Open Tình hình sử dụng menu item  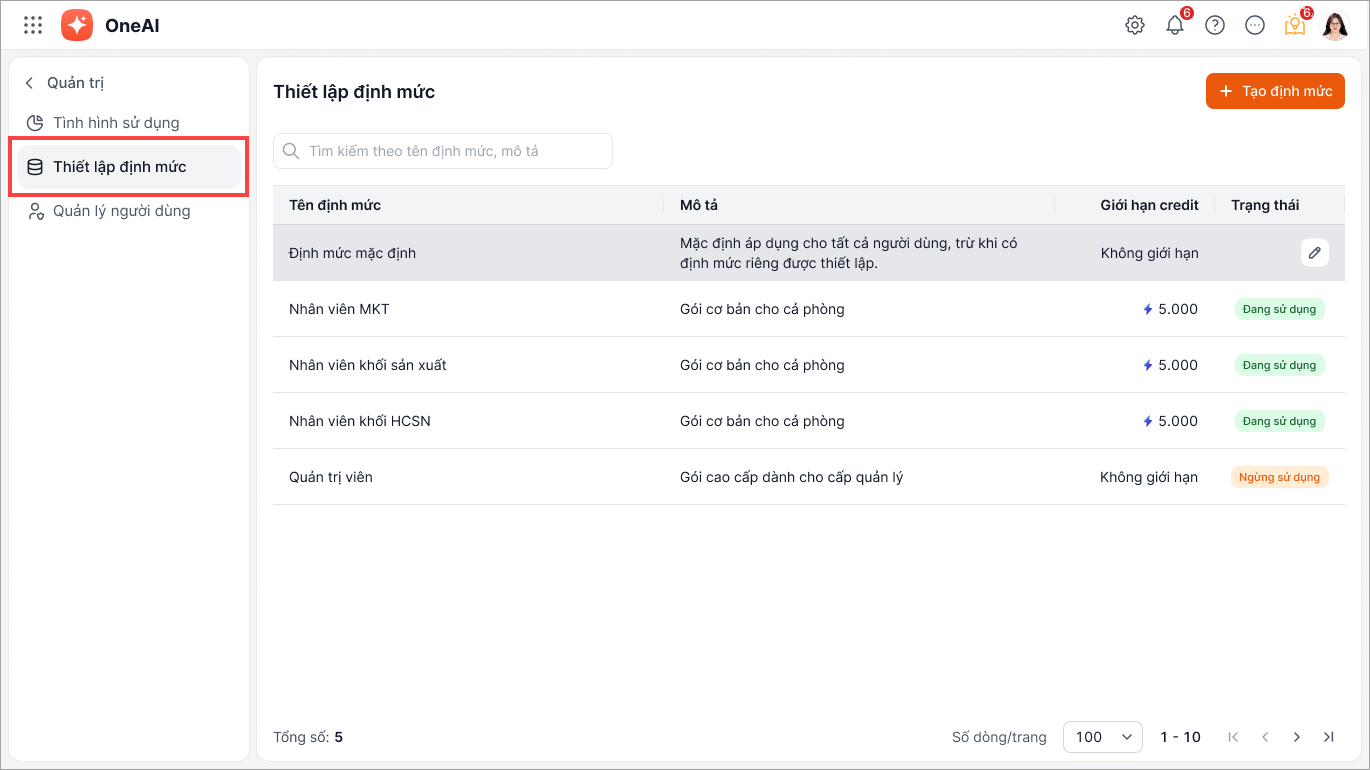116,123
